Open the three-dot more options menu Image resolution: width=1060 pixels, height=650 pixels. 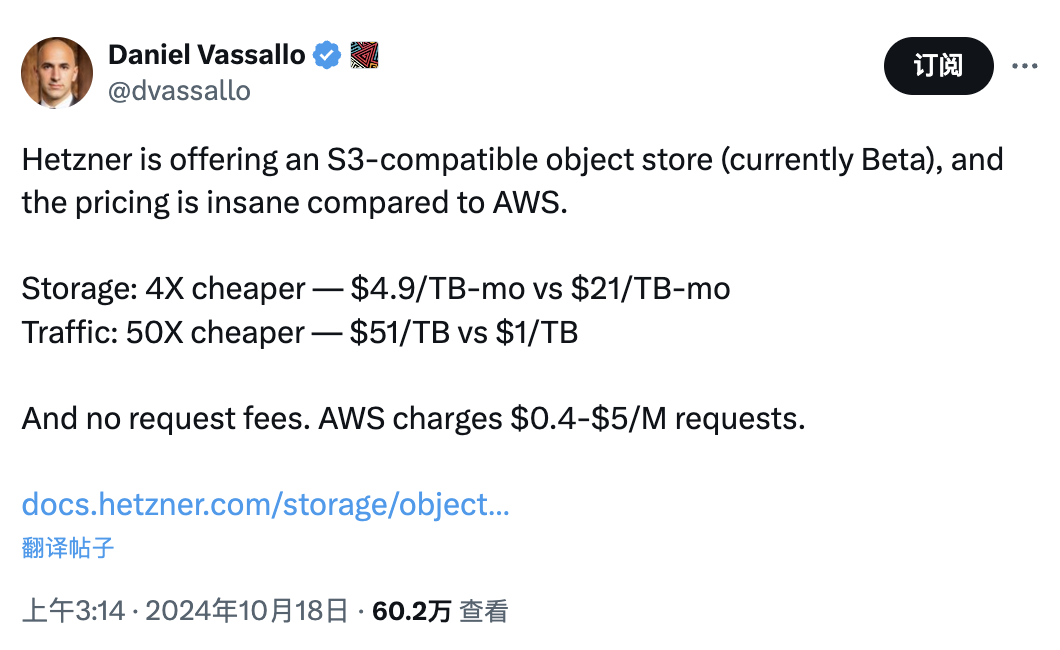pyautogui.click(x=1025, y=66)
